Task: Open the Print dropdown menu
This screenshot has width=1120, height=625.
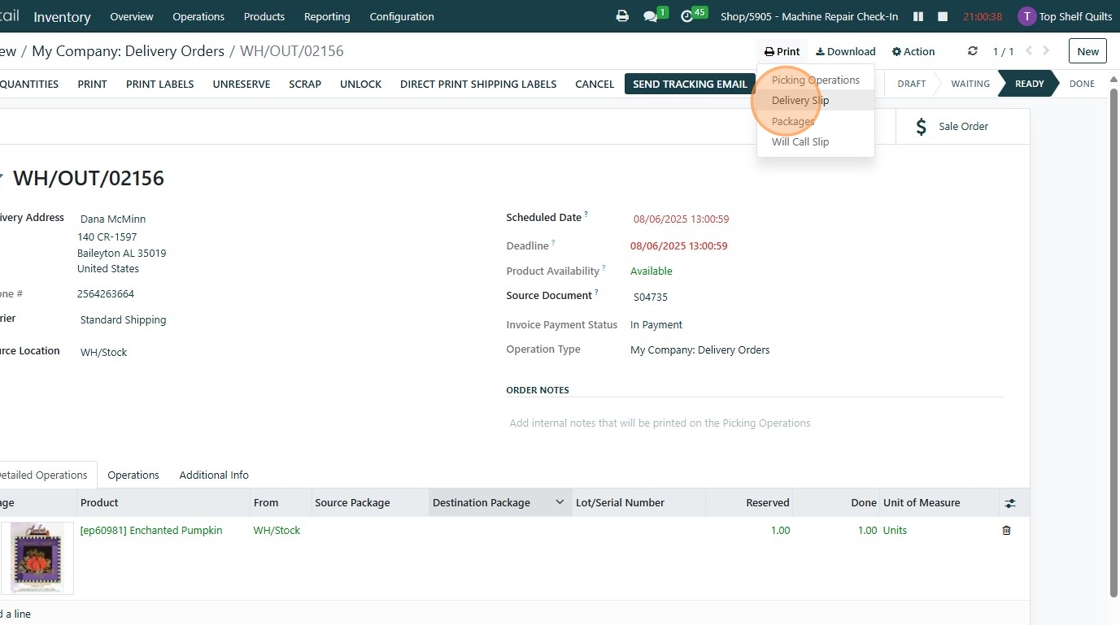Action: coord(781,51)
